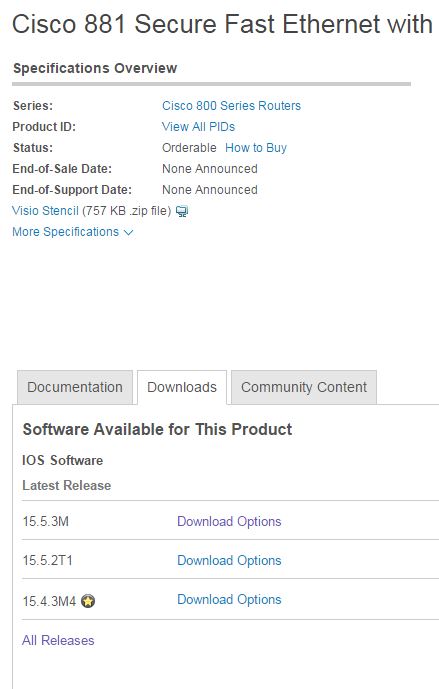Switch to the Documentation tab
The image size is (439, 689).
click(75, 387)
